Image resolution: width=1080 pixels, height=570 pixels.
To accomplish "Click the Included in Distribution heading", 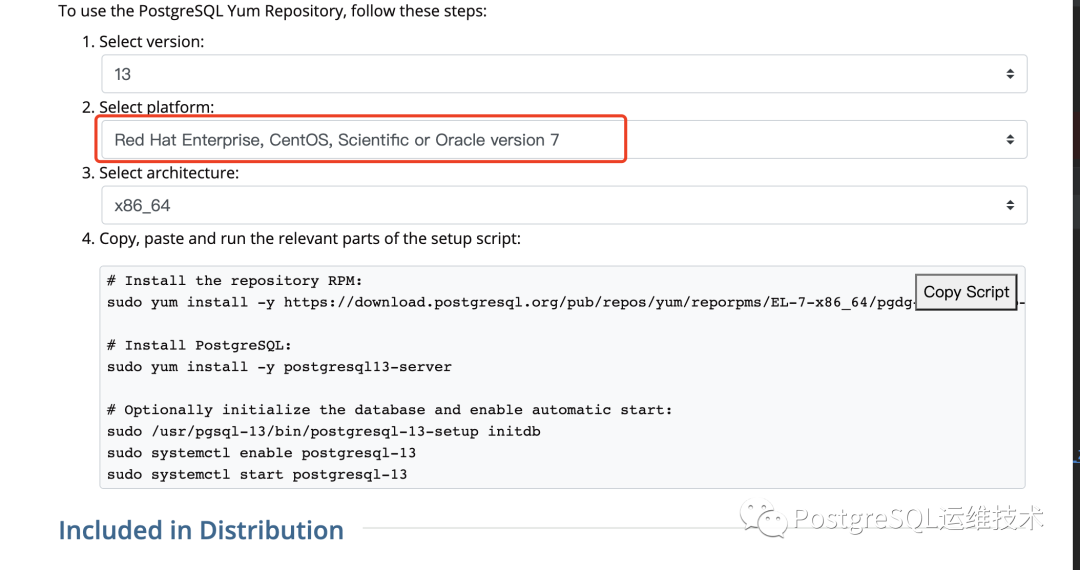I will coord(201,530).
